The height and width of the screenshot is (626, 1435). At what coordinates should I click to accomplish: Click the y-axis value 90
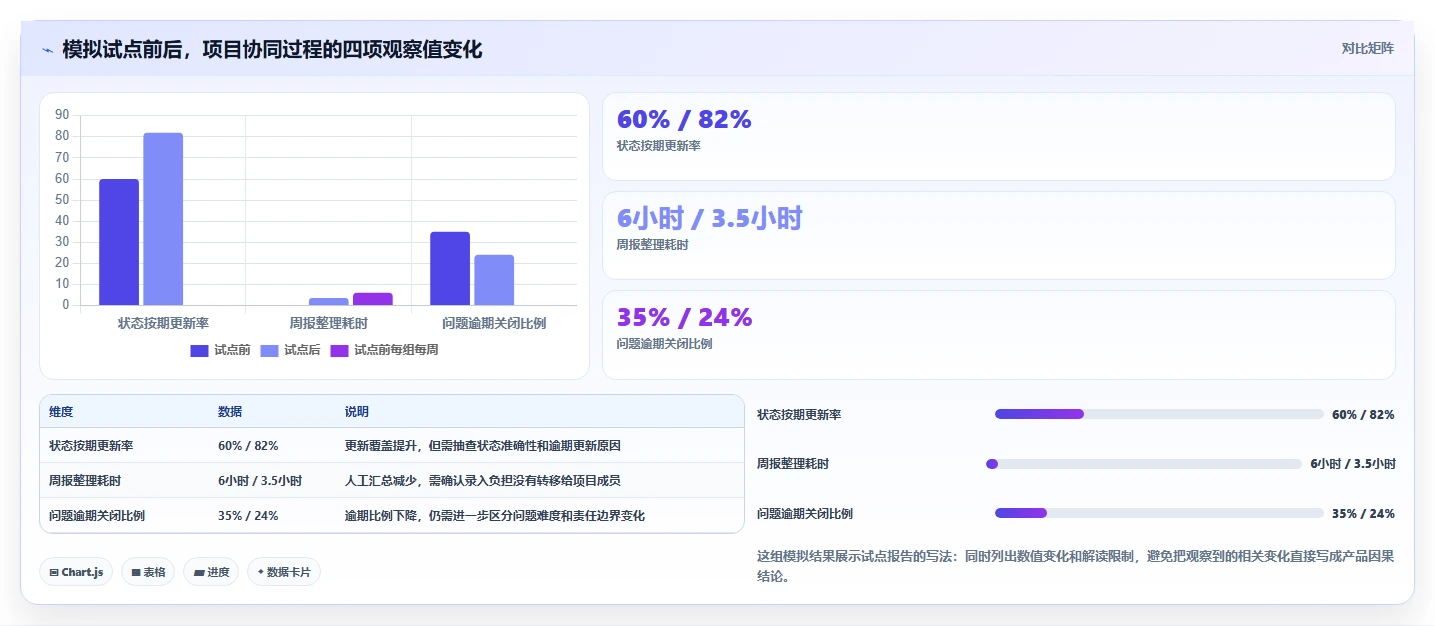pos(62,114)
